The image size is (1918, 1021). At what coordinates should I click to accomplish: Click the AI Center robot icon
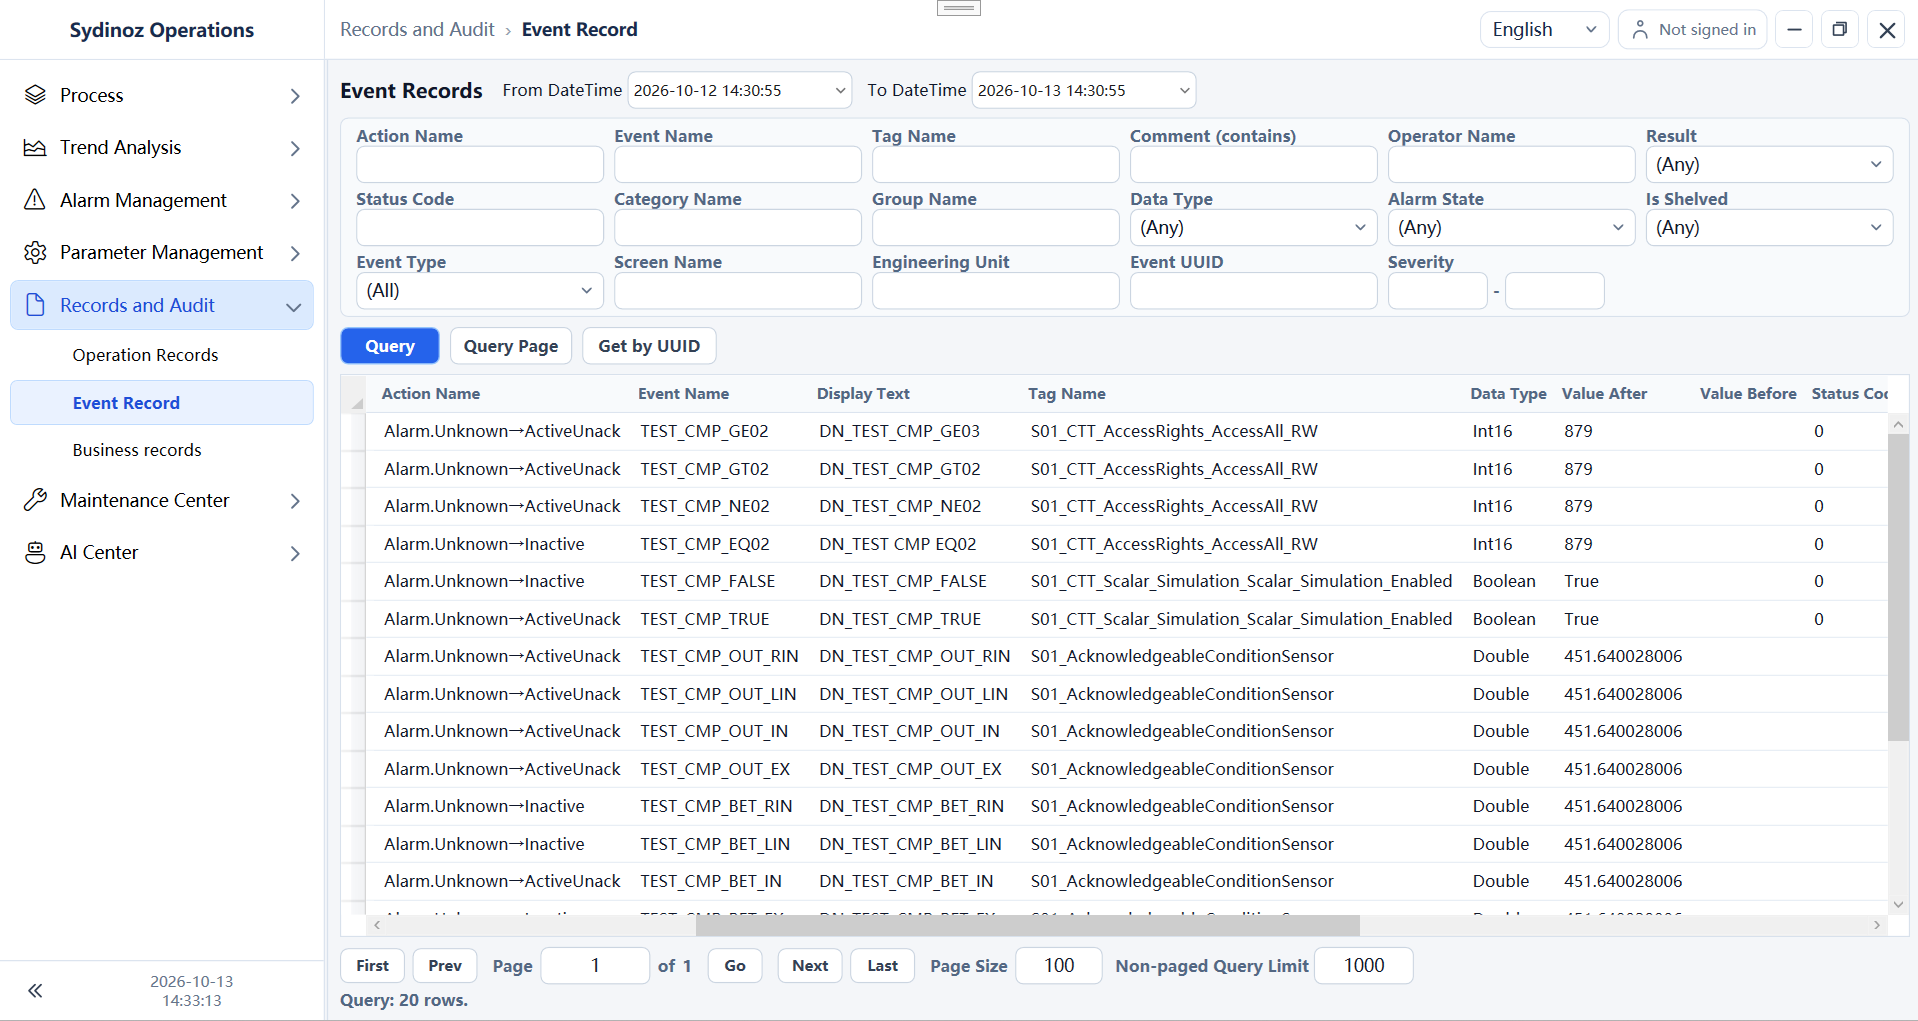35,553
